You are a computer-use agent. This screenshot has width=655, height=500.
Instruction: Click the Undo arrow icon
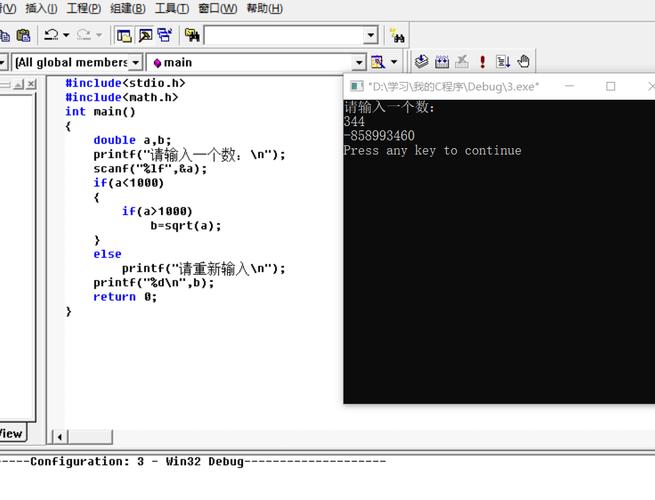(x=51, y=35)
